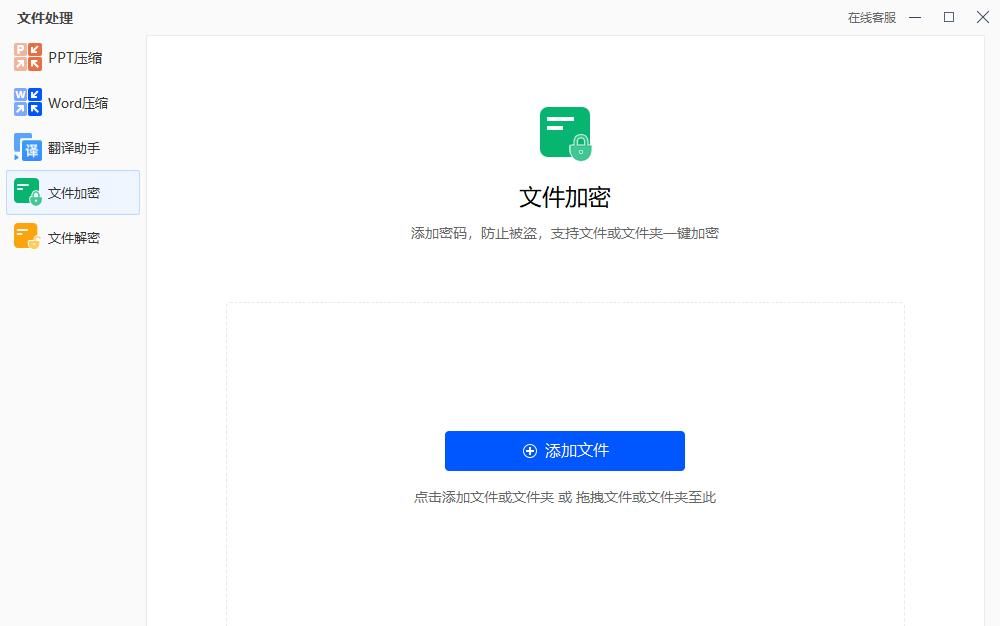The width and height of the screenshot is (1000, 626).
Task: Select the 翻译助手 sidebar entry
Action: pos(73,147)
